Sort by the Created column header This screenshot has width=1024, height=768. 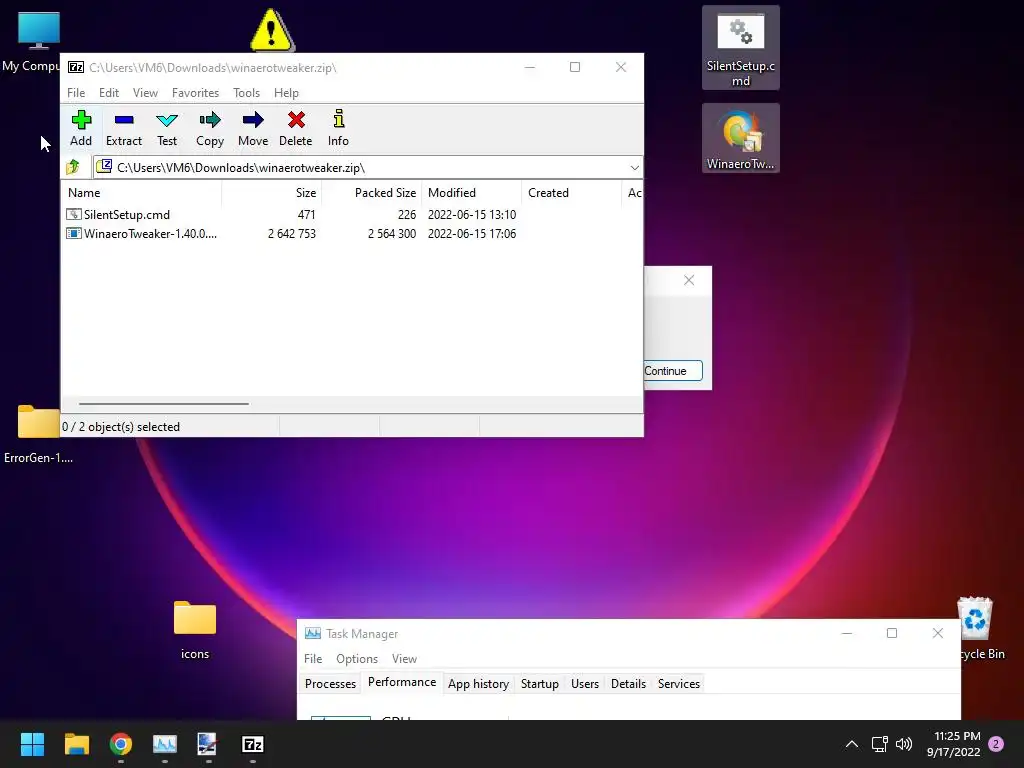[x=571, y=193]
